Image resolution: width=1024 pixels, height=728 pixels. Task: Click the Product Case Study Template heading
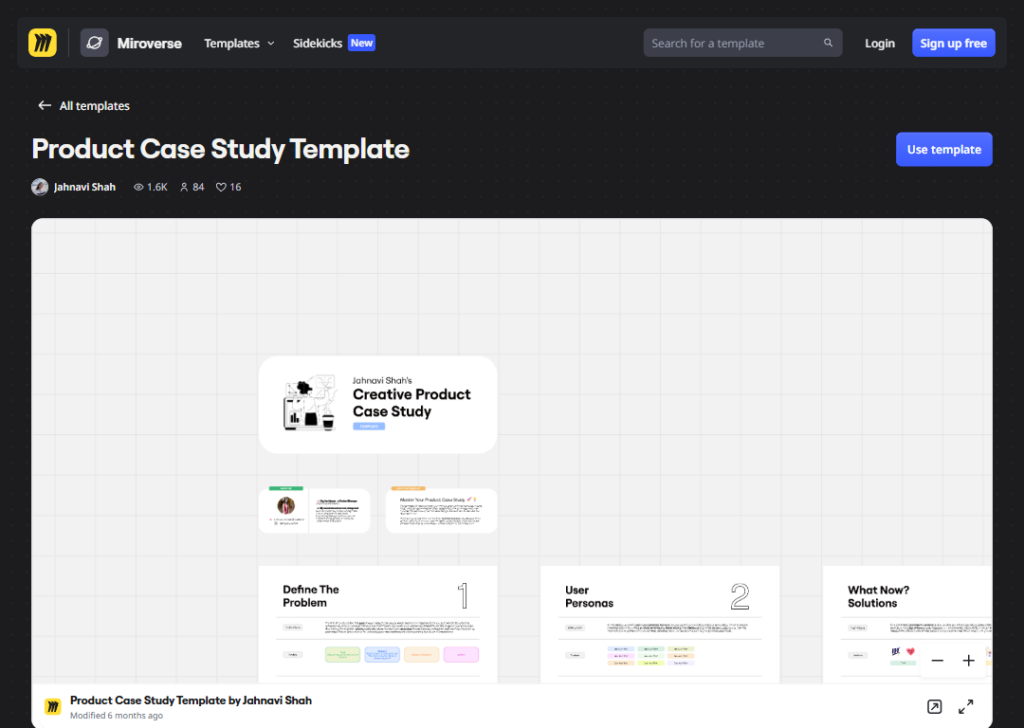click(221, 150)
